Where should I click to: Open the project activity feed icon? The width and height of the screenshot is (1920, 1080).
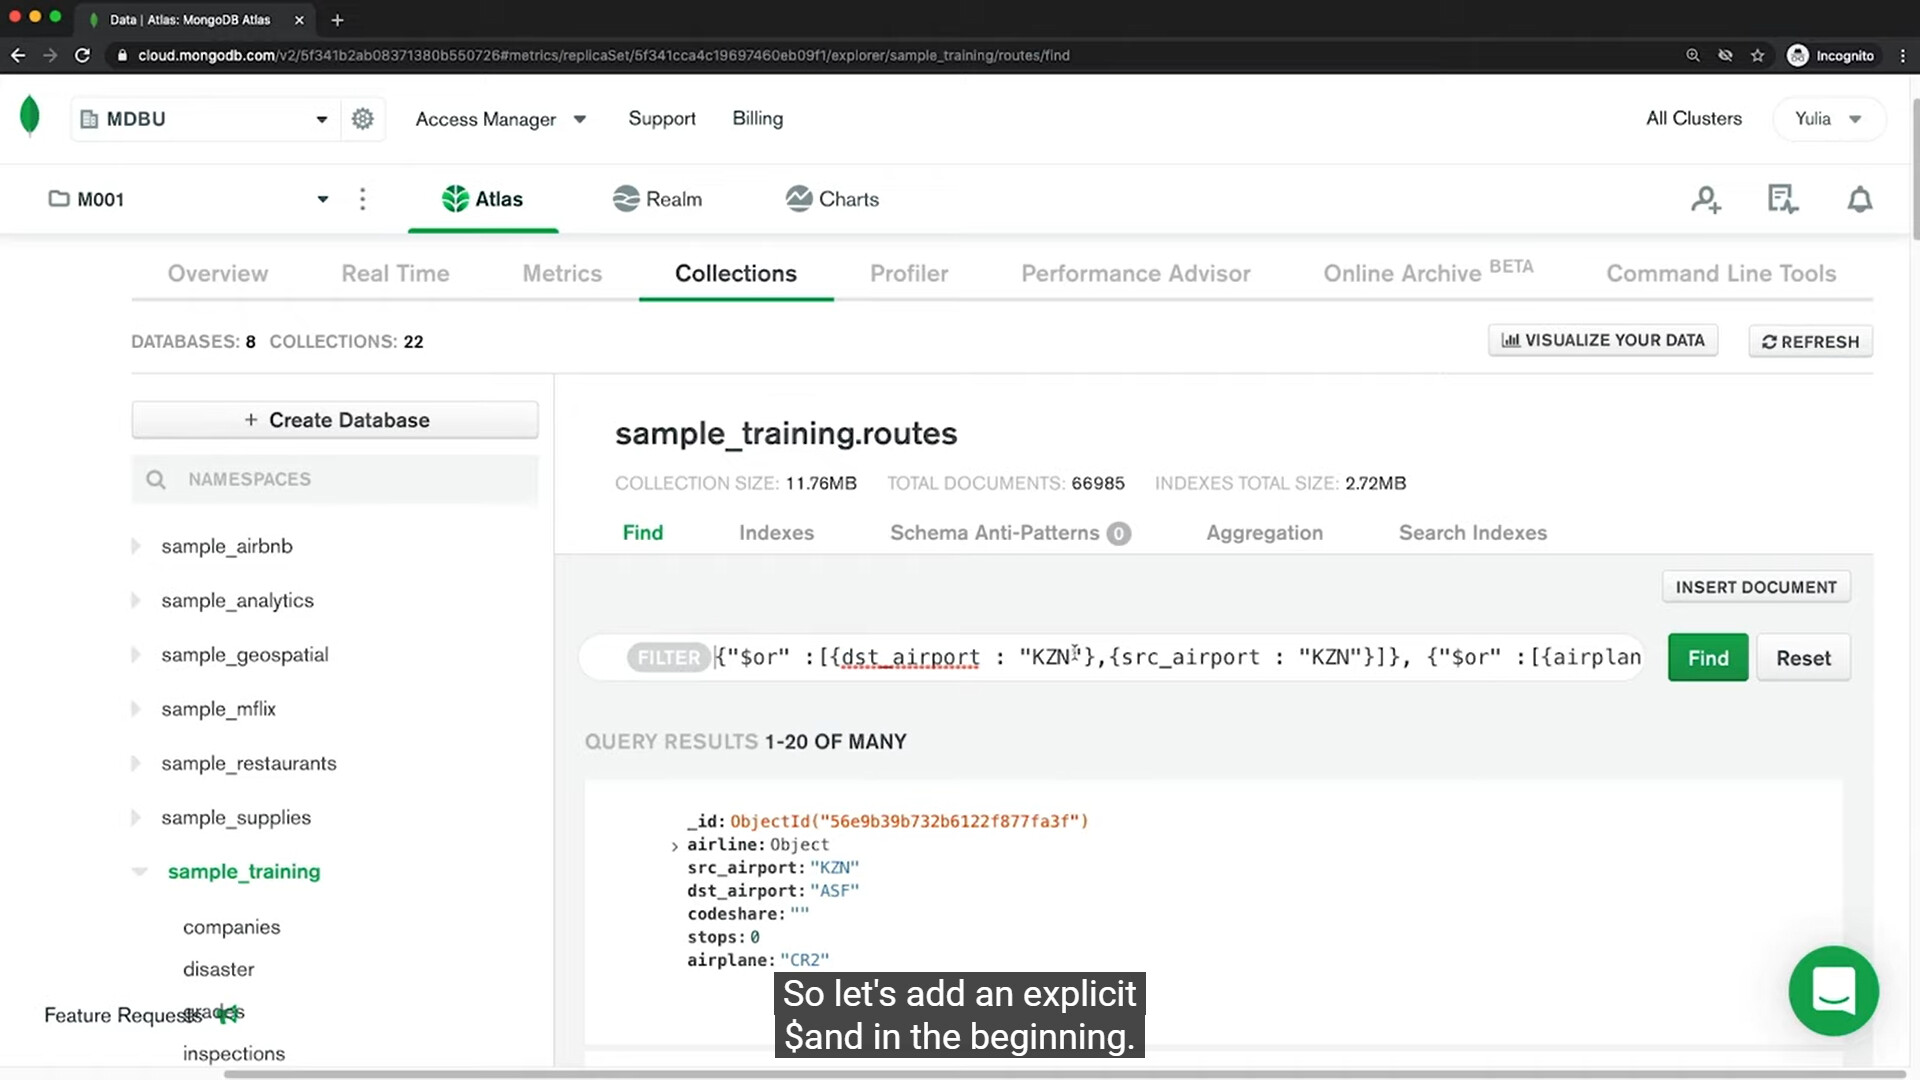click(1782, 199)
